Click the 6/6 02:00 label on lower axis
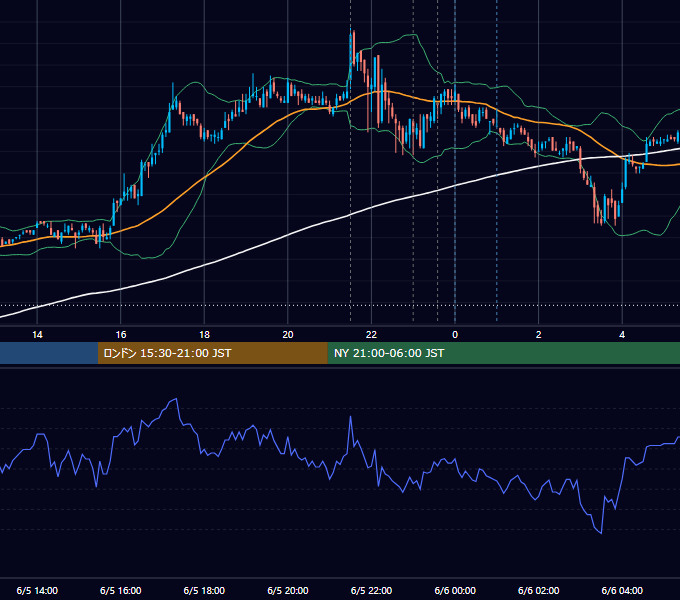This screenshot has width=680, height=600. 539,590
